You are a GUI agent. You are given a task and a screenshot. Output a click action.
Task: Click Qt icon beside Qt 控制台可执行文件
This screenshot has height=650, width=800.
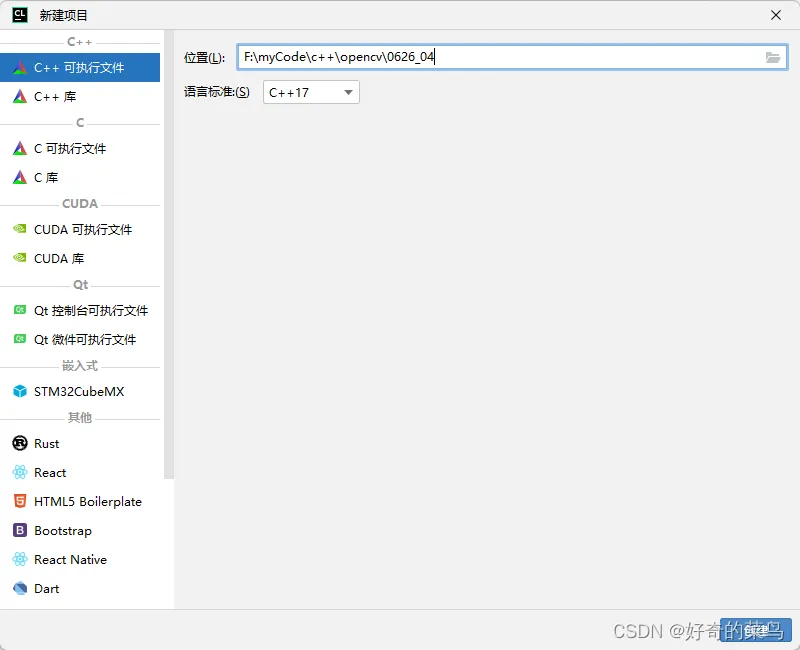19,310
